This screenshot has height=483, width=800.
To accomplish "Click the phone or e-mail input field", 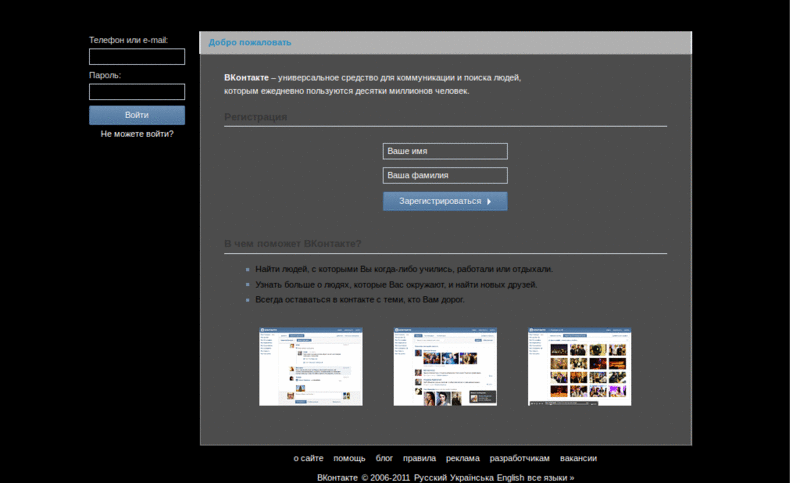I will coord(137,57).
